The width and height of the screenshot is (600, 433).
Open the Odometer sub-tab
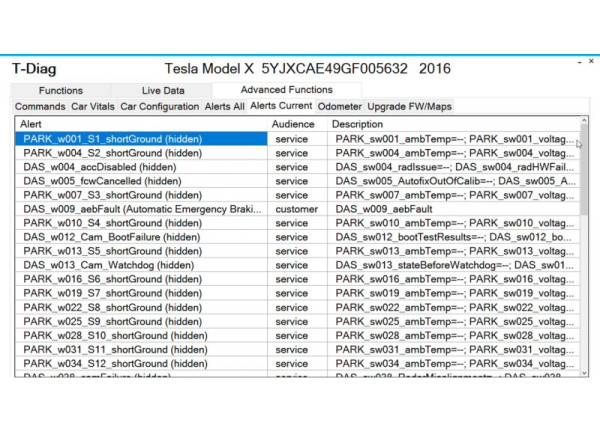[340, 106]
